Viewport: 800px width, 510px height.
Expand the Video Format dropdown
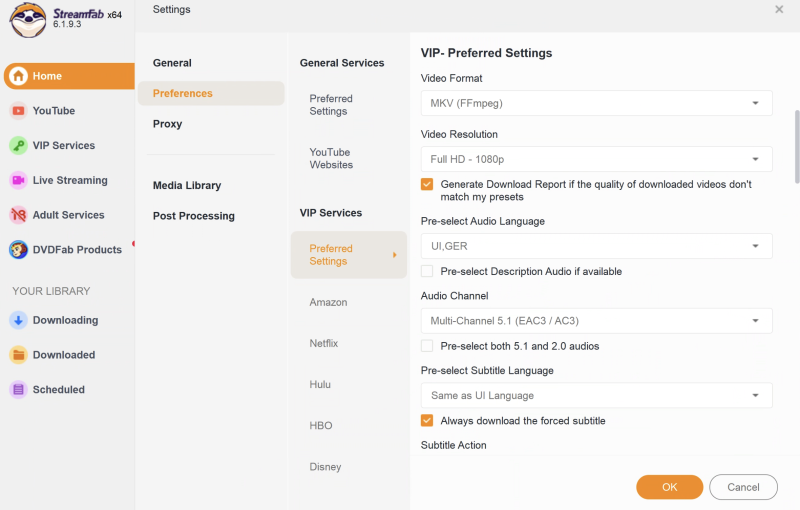coord(596,103)
